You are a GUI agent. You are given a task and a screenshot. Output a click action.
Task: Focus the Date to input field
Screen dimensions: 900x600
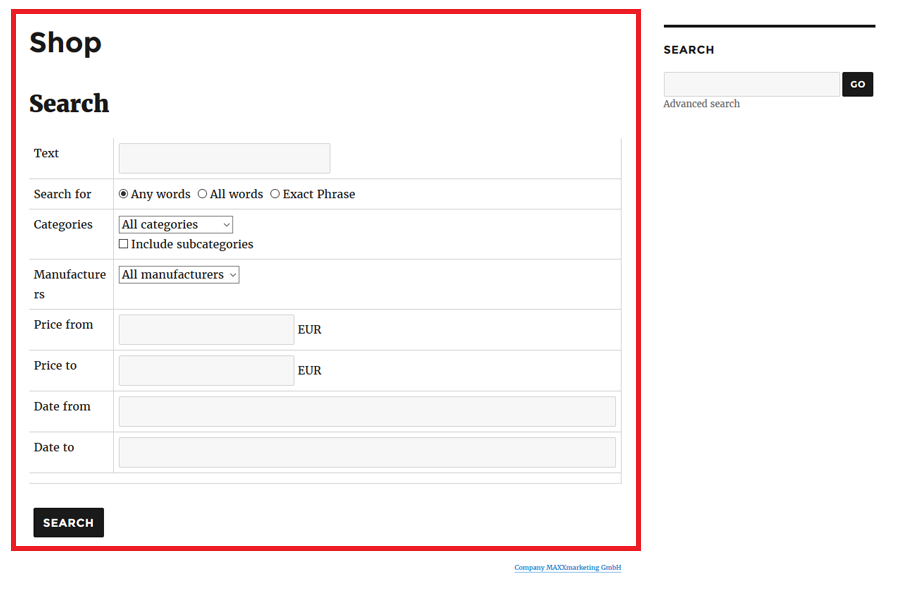(x=367, y=452)
